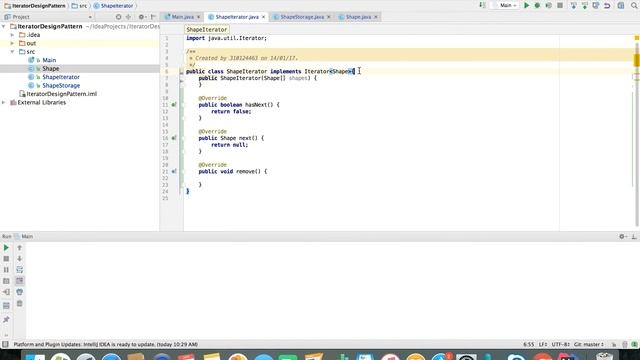Collapse the src folder
The image size is (640, 360).
pos(12,52)
